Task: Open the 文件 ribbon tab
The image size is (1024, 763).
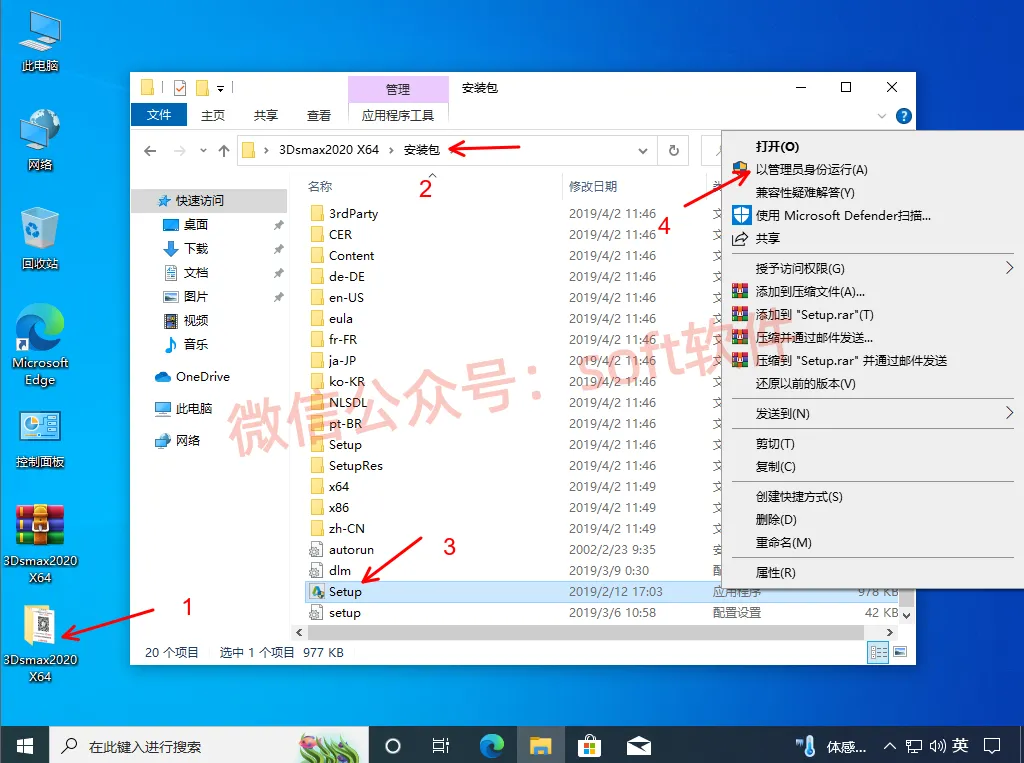Action: [x=159, y=115]
